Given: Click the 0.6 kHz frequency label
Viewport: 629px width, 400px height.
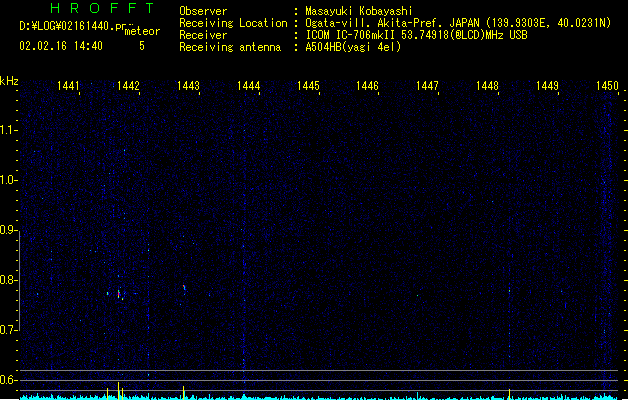Looking at the screenshot, I should click(8, 380).
